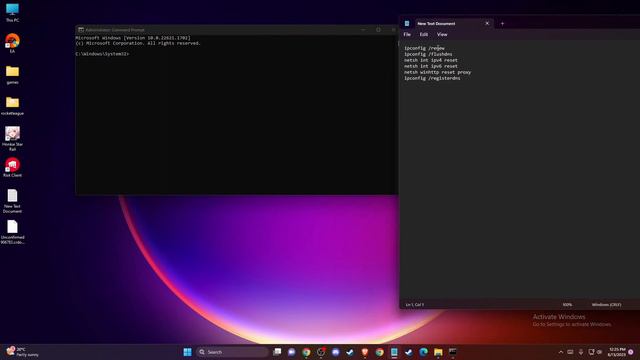
Task: Minimize the Administrator Command Prompt window
Action: 363,30
